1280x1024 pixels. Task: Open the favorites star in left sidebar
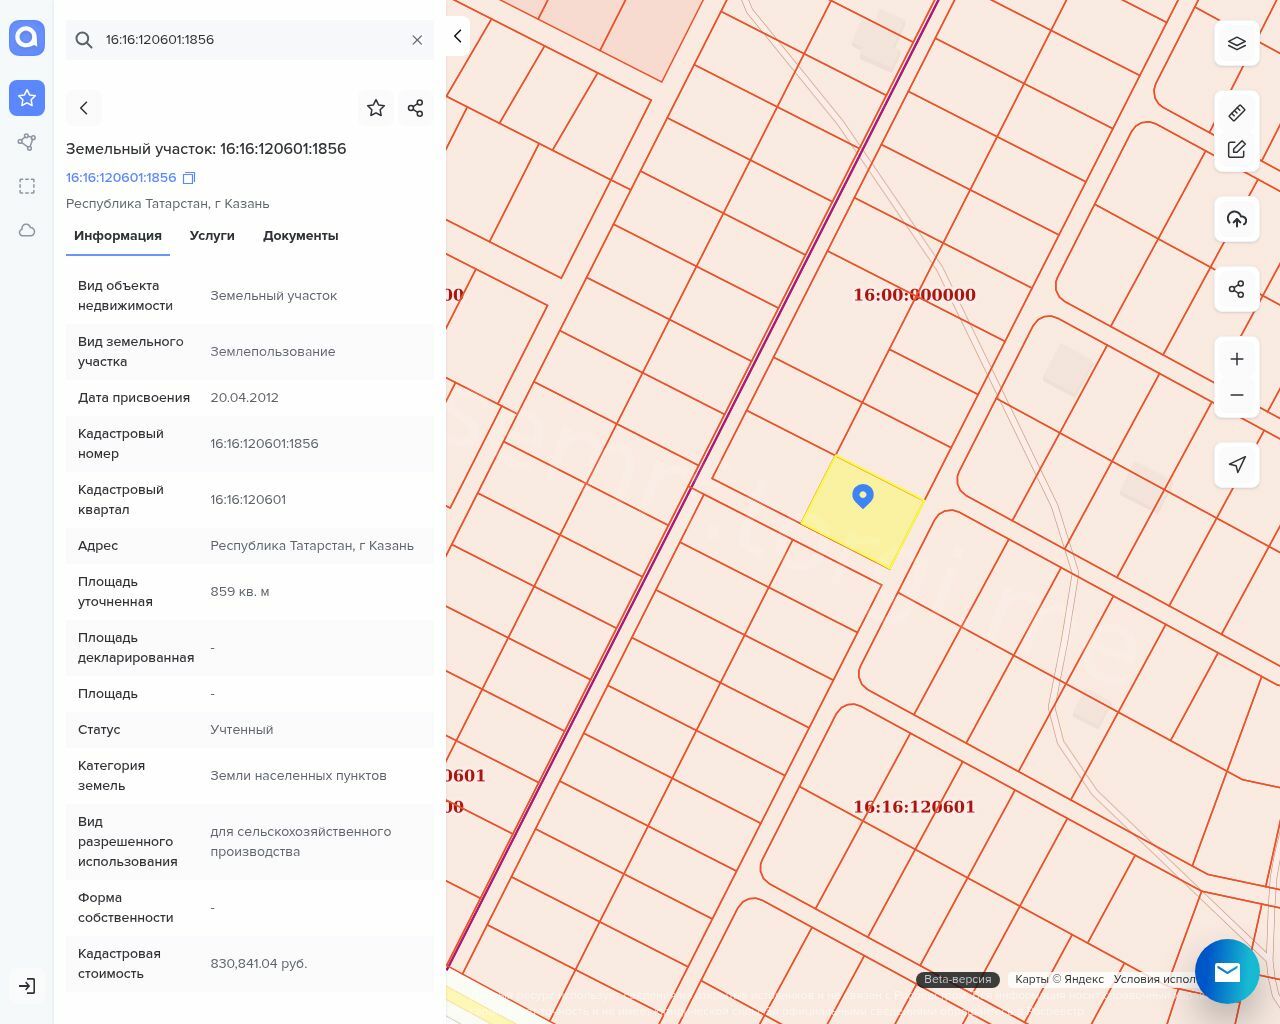tap(27, 98)
